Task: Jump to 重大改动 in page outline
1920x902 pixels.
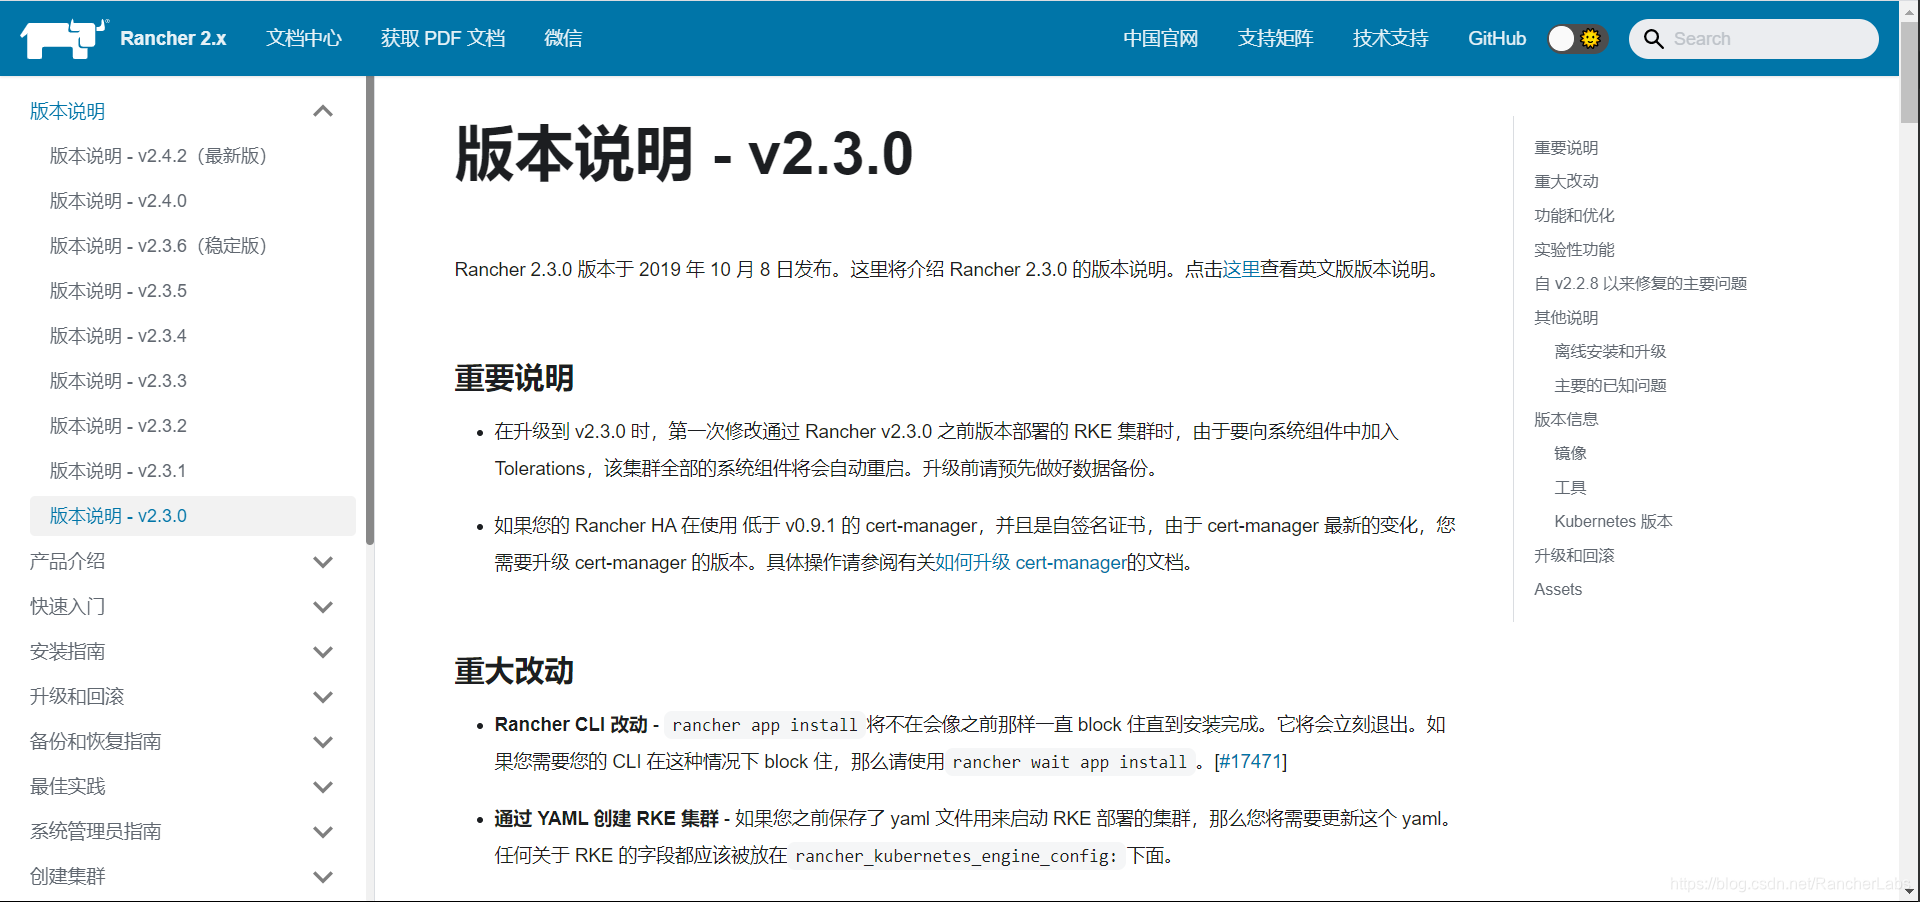Action: (1566, 182)
